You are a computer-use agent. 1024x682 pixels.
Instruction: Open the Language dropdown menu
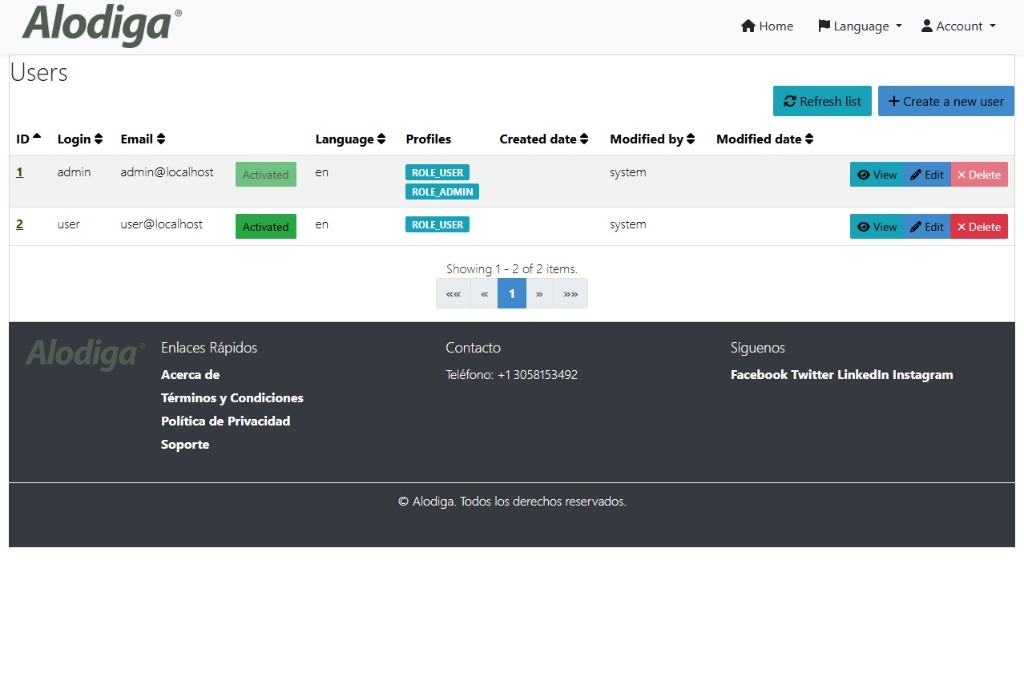pos(858,26)
